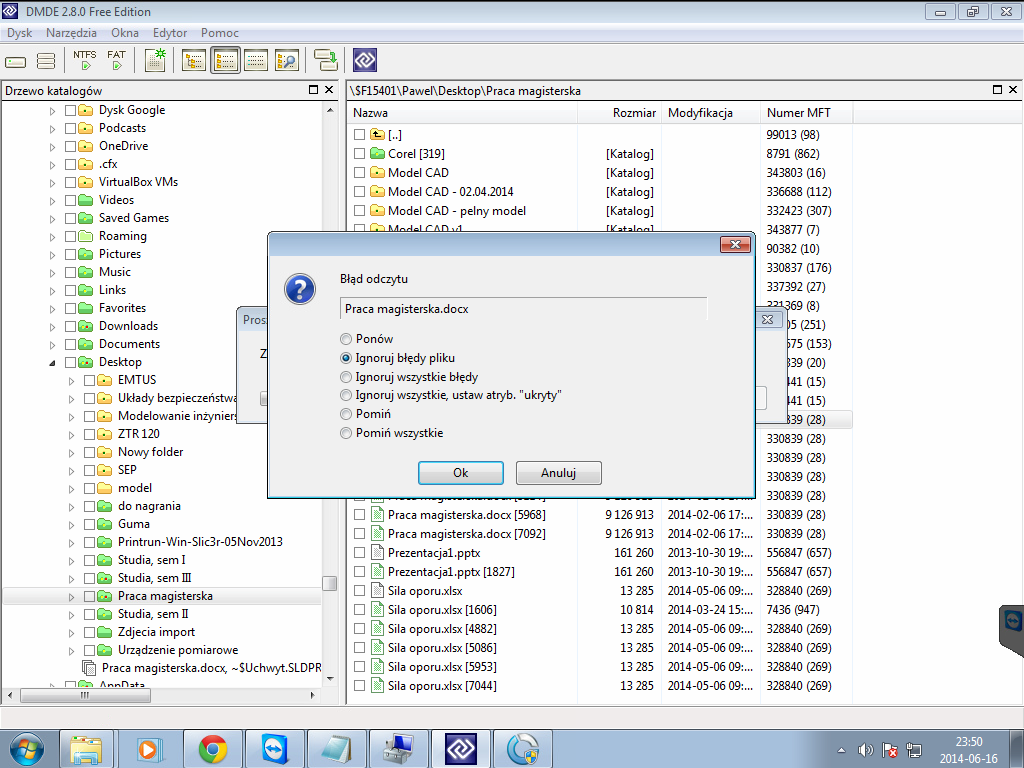Screen dimensions: 1024x768
Task: Open the Okna menu
Action: [x=125, y=33]
